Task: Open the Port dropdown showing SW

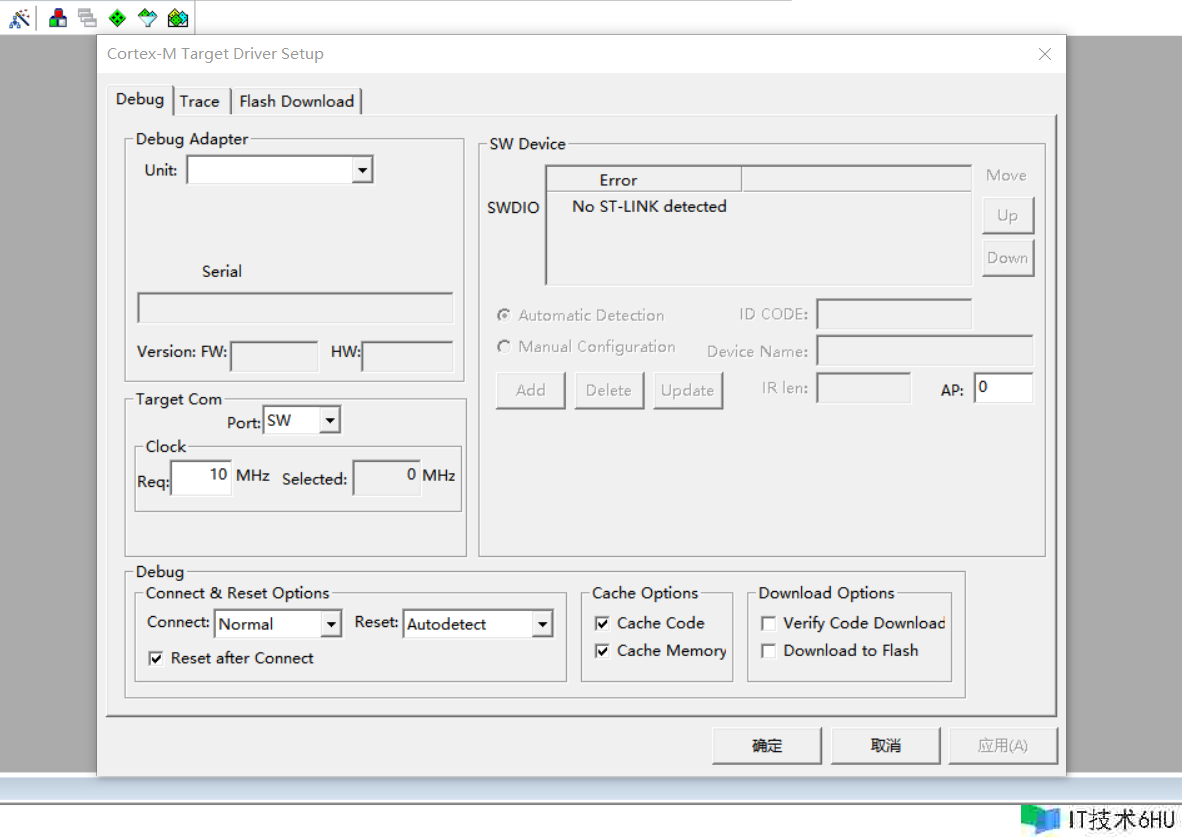Action: (x=329, y=421)
